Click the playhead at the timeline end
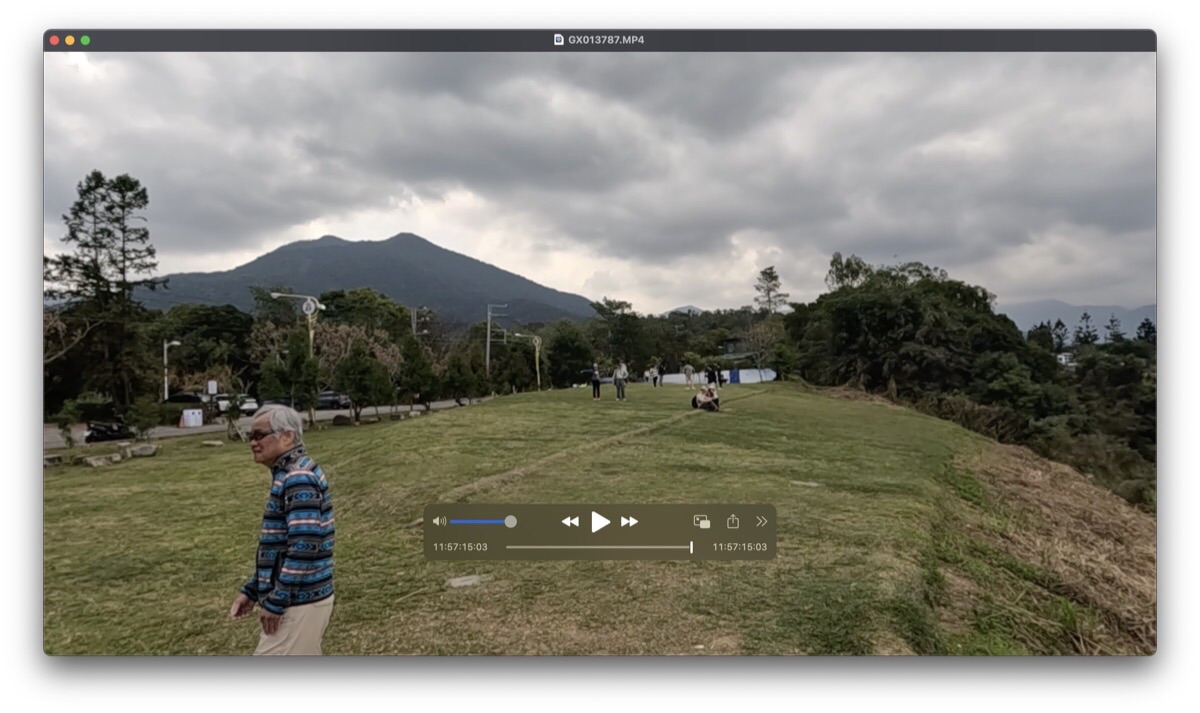The height and width of the screenshot is (713, 1200). [x=691, y=547]
